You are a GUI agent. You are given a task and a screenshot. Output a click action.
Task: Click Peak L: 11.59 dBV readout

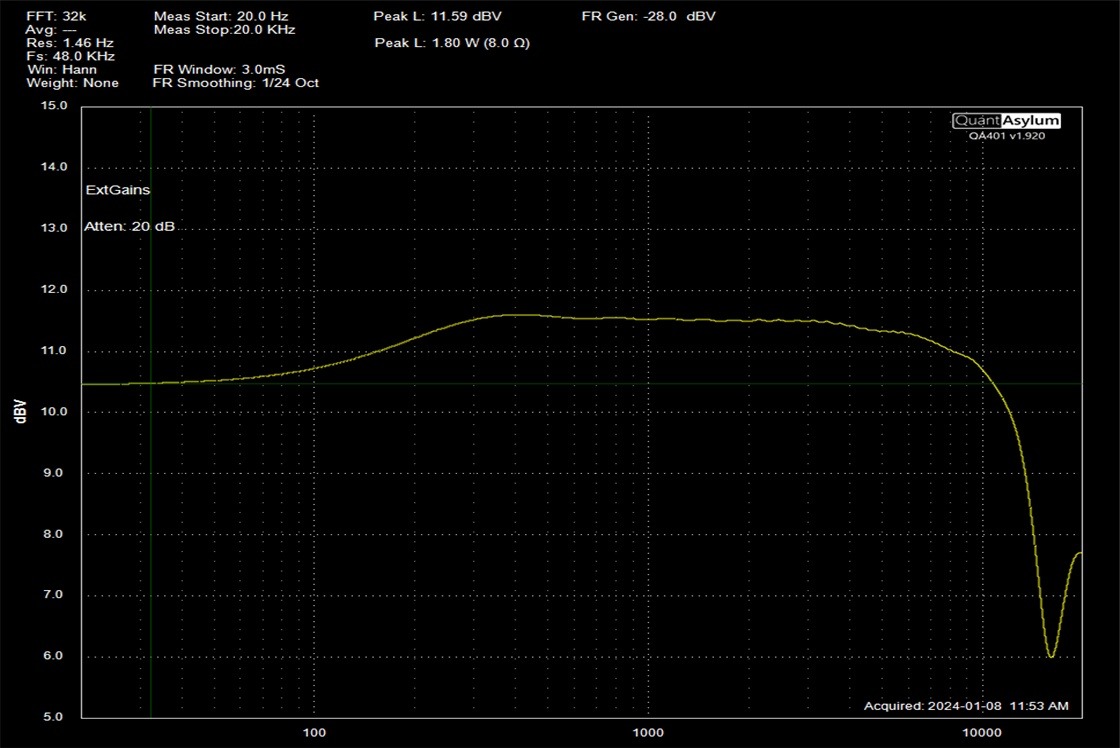[437, 16]
